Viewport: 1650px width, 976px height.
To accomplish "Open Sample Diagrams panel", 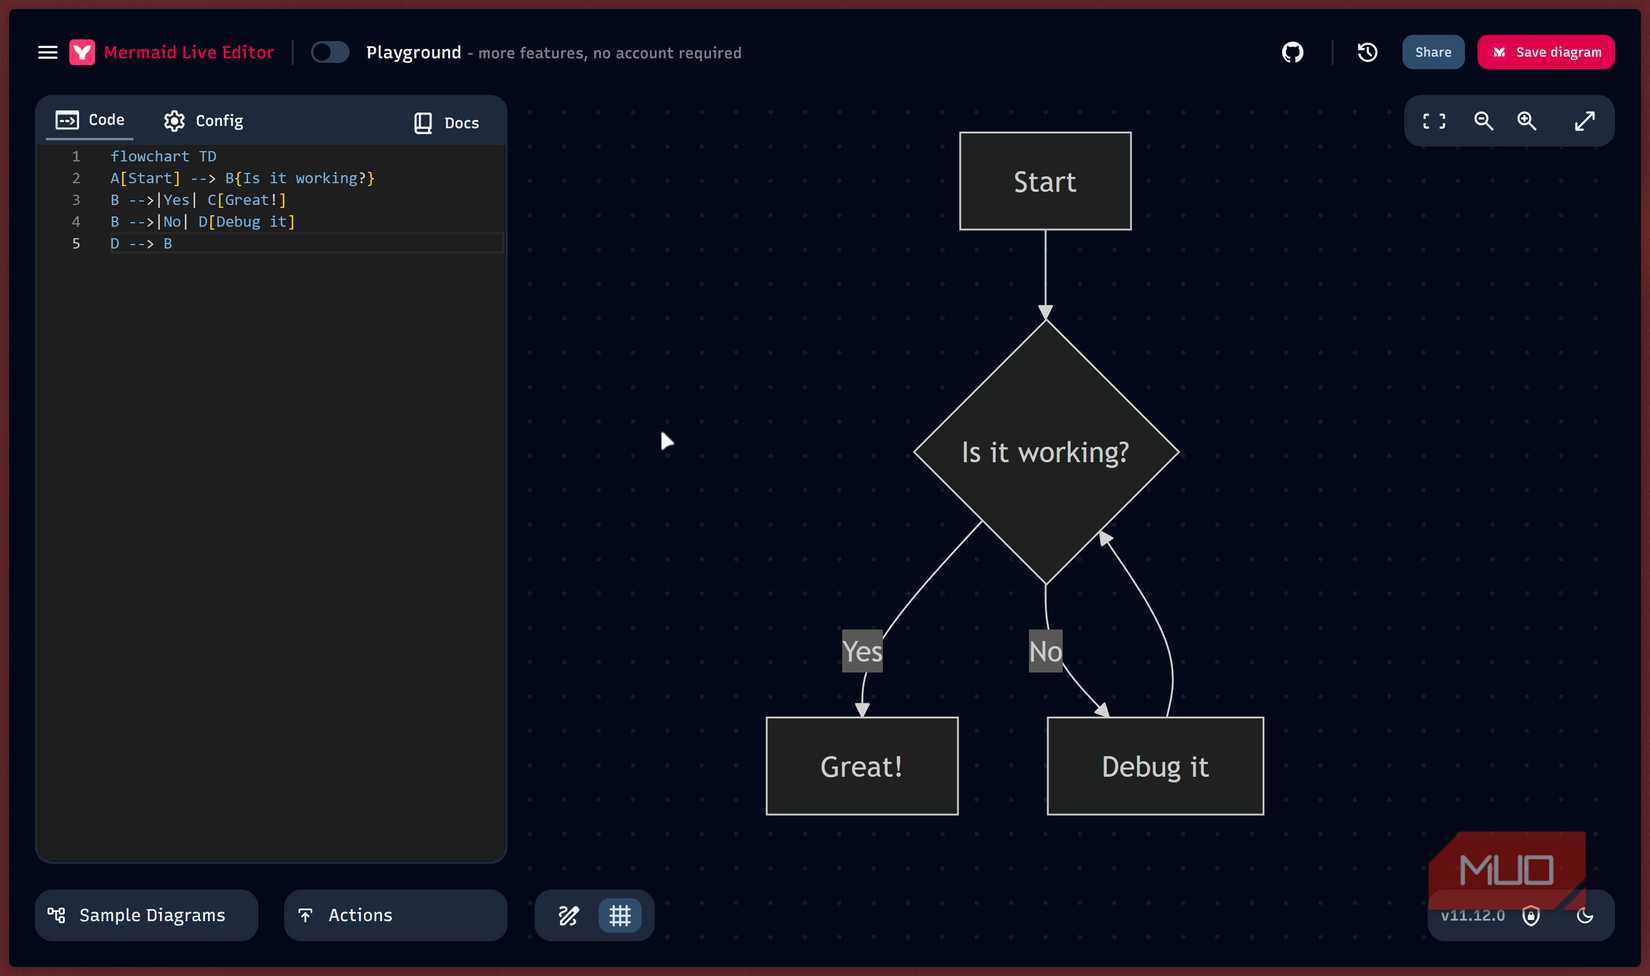I will (x=147, y=915).
